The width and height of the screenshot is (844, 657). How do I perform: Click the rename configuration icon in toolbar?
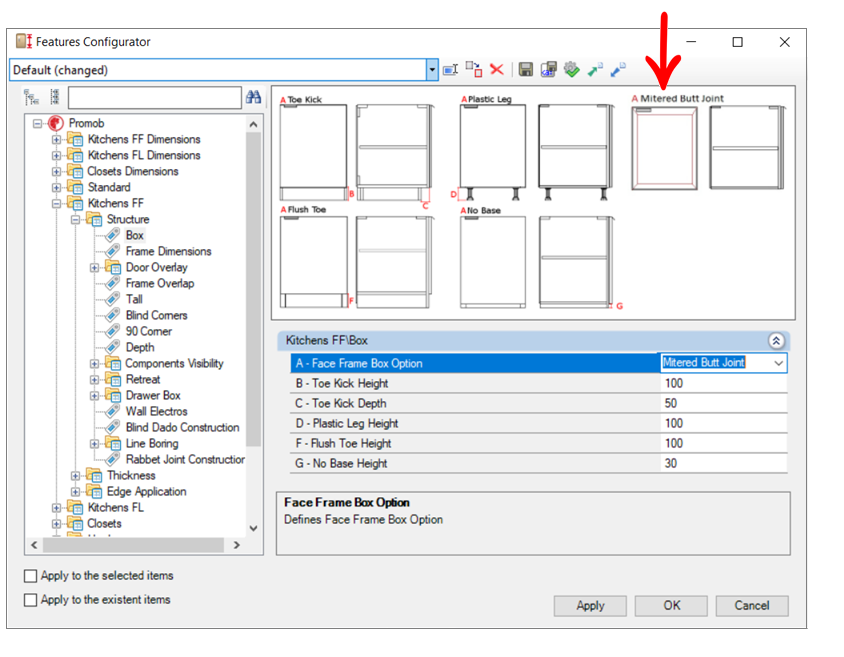450,70
